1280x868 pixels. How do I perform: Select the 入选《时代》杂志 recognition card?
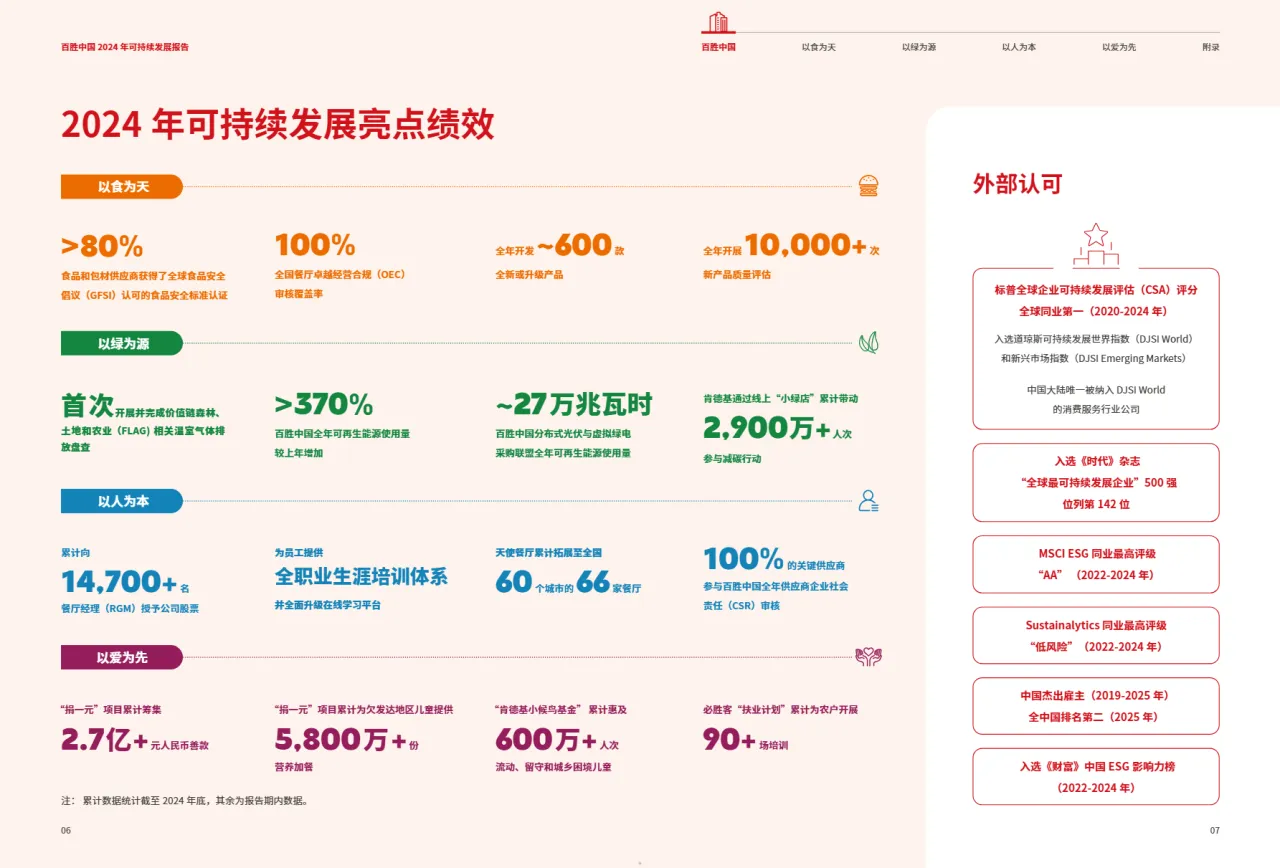pyautogui.click(x=1096, y=482)
